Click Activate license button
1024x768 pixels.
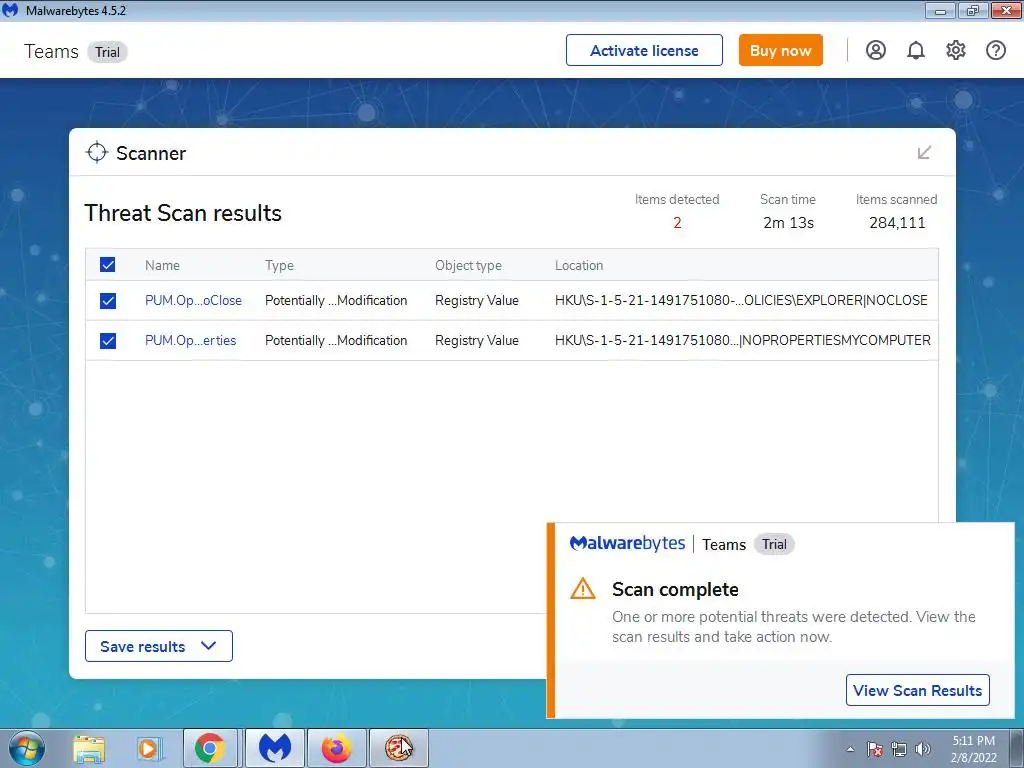point(644,50)
